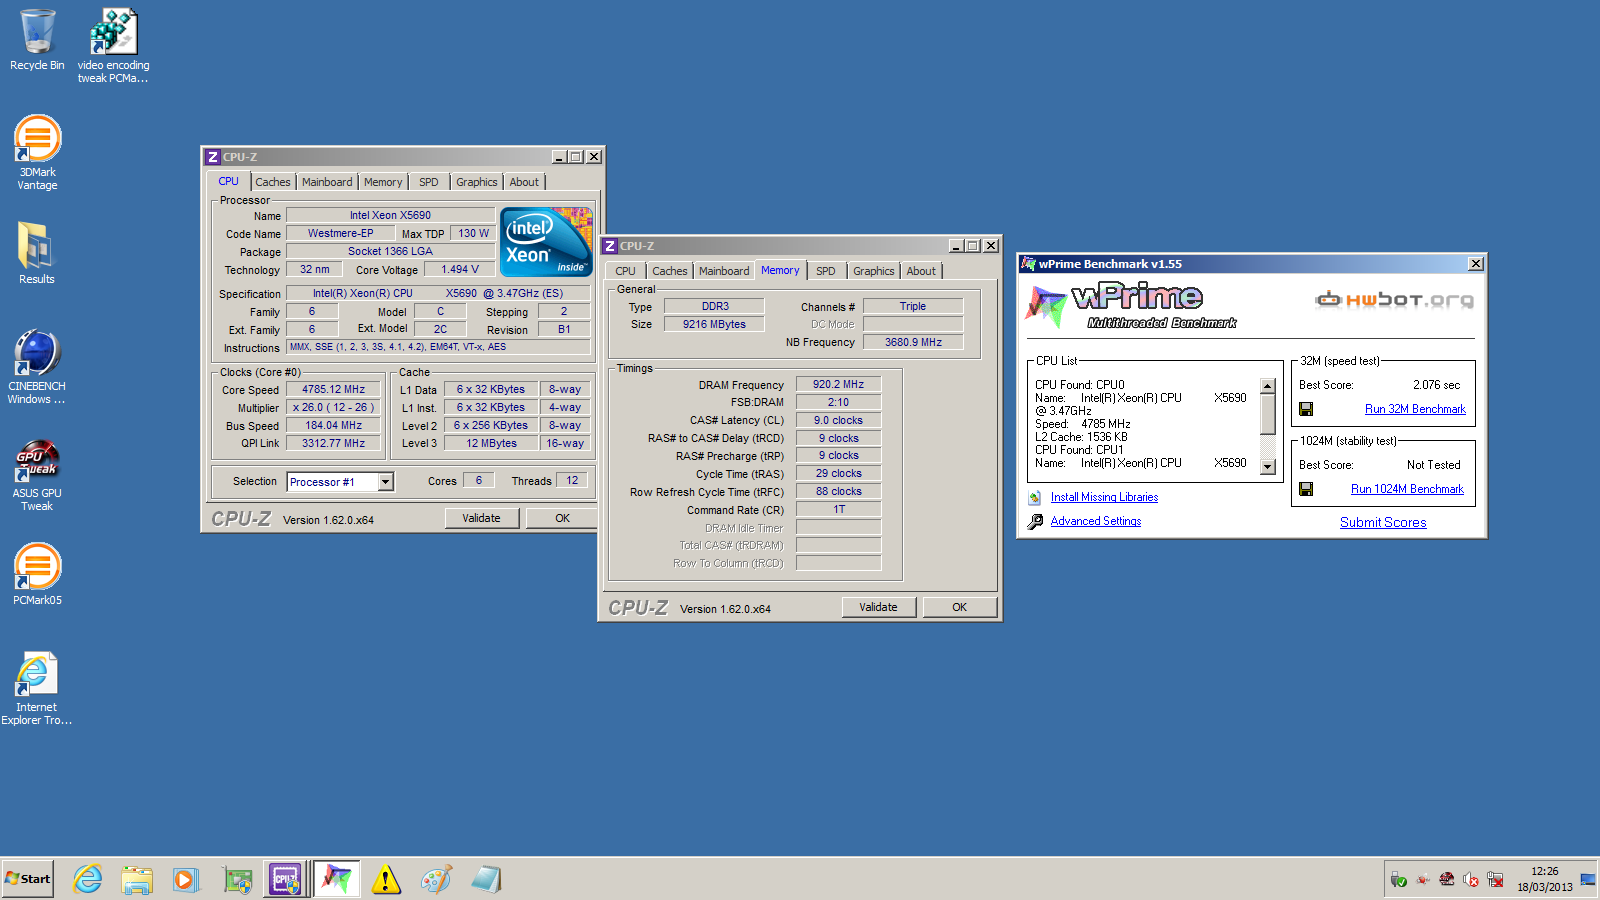
Task: Click the Start button
Action: 28,879
